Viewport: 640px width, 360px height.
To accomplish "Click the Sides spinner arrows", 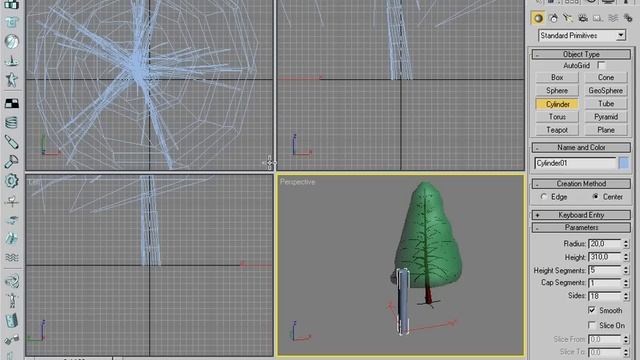I will (626, 296).
